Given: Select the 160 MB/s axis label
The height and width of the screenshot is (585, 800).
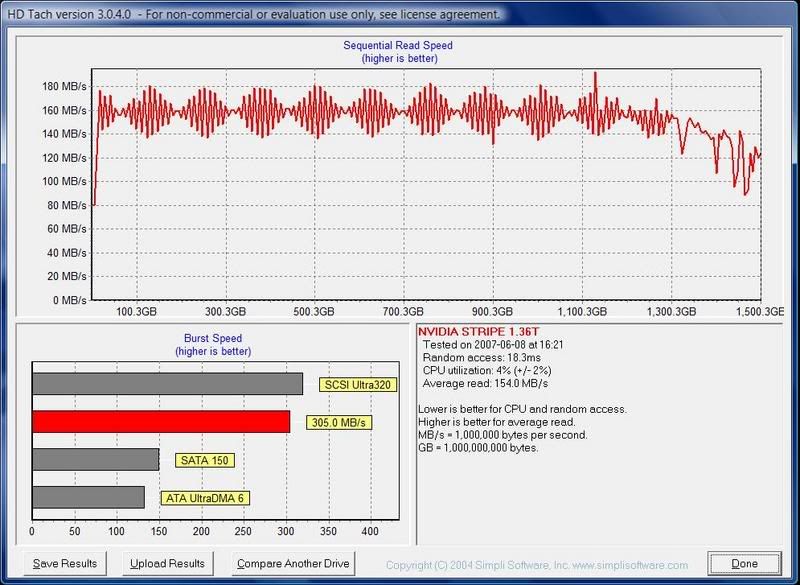Looking at the screenshot, I should (64, 110).
